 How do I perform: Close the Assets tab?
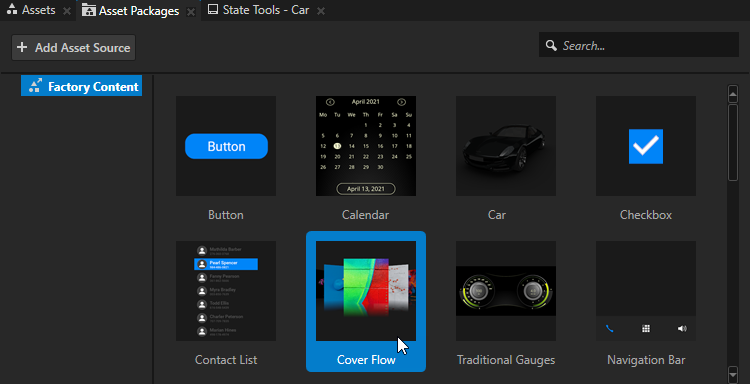[67, 11]
